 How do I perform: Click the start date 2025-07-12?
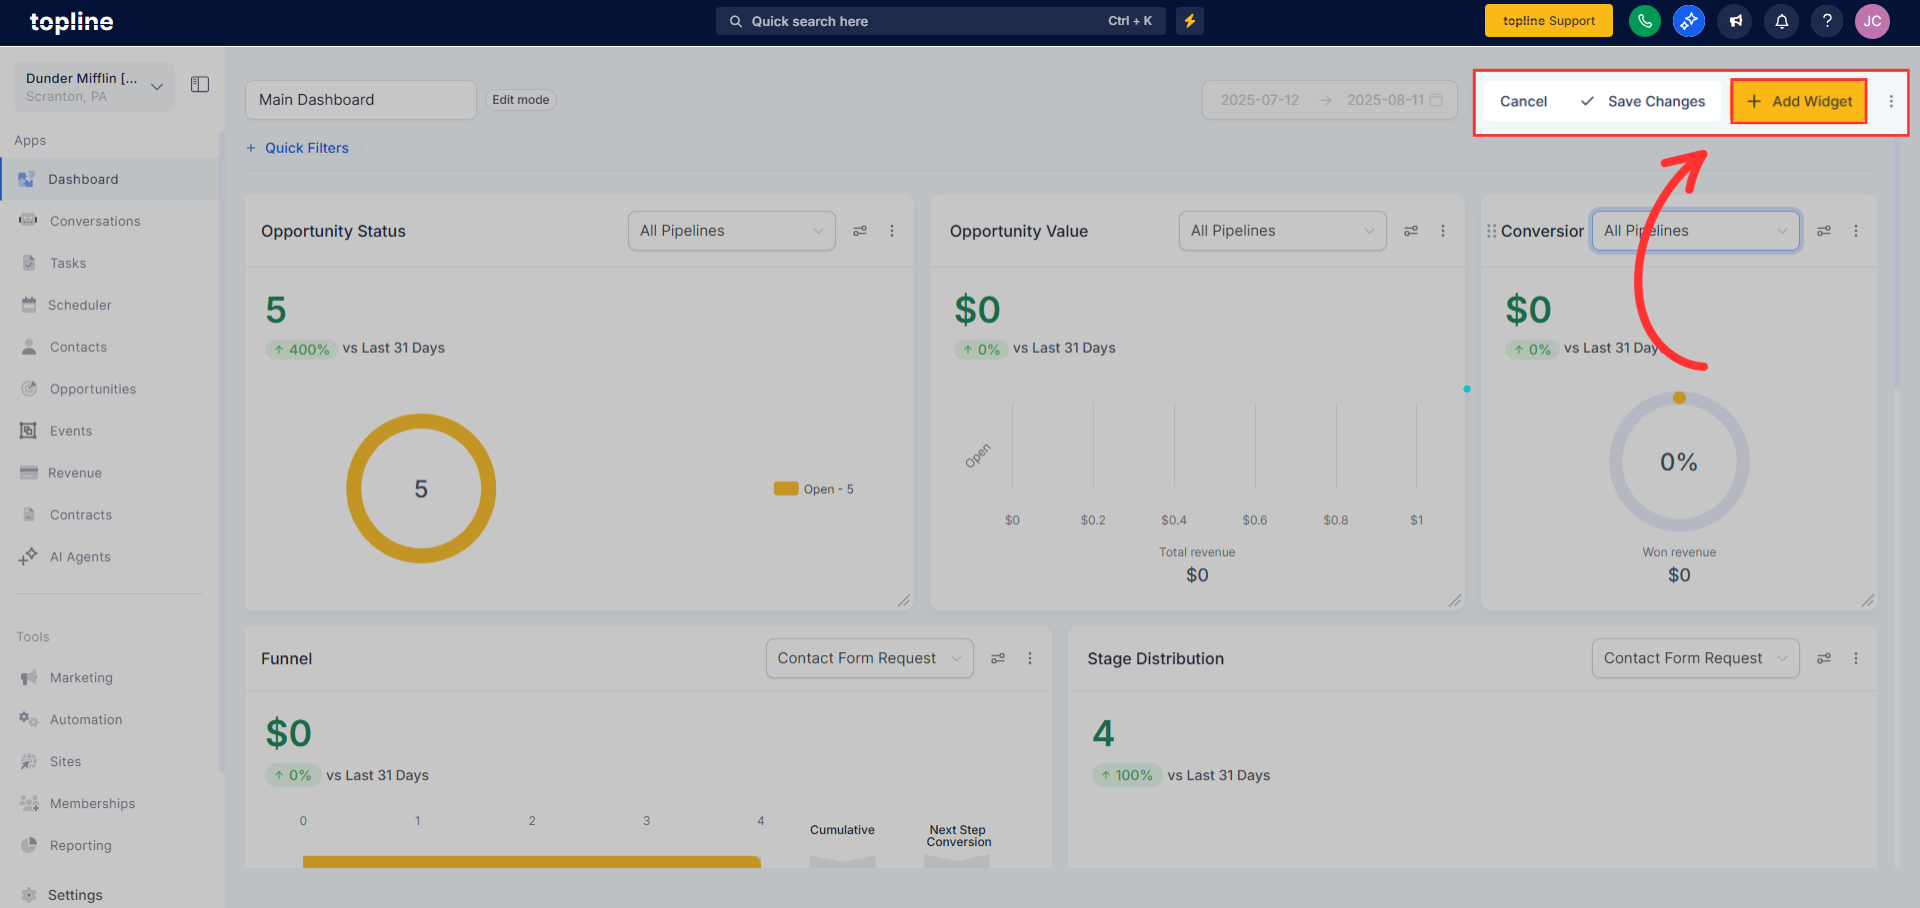click(1260, 100)
